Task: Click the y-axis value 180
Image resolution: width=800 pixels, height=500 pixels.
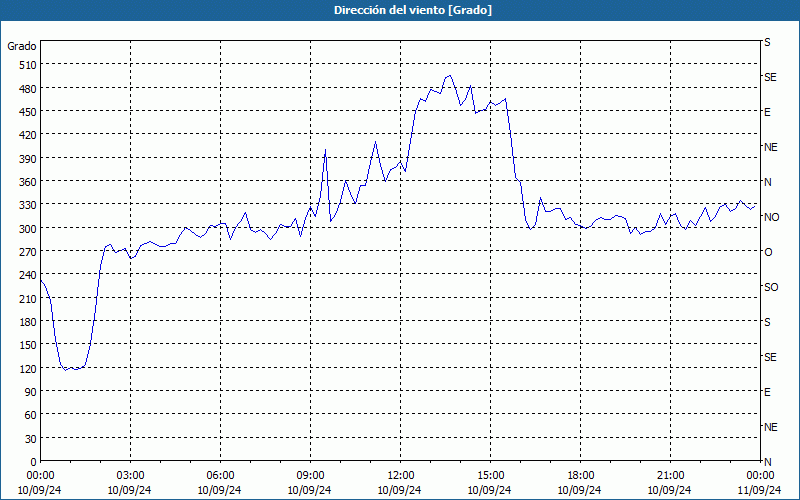Action: [29, 321]
